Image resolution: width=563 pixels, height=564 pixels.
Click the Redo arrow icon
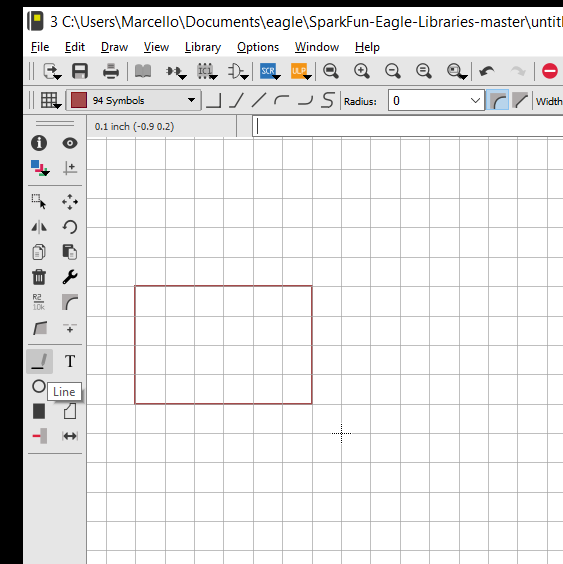pos(518,71)
